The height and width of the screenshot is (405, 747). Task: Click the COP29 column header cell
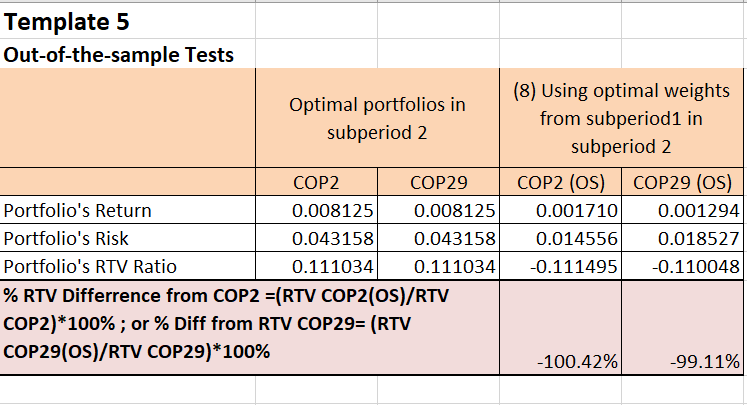438,183
